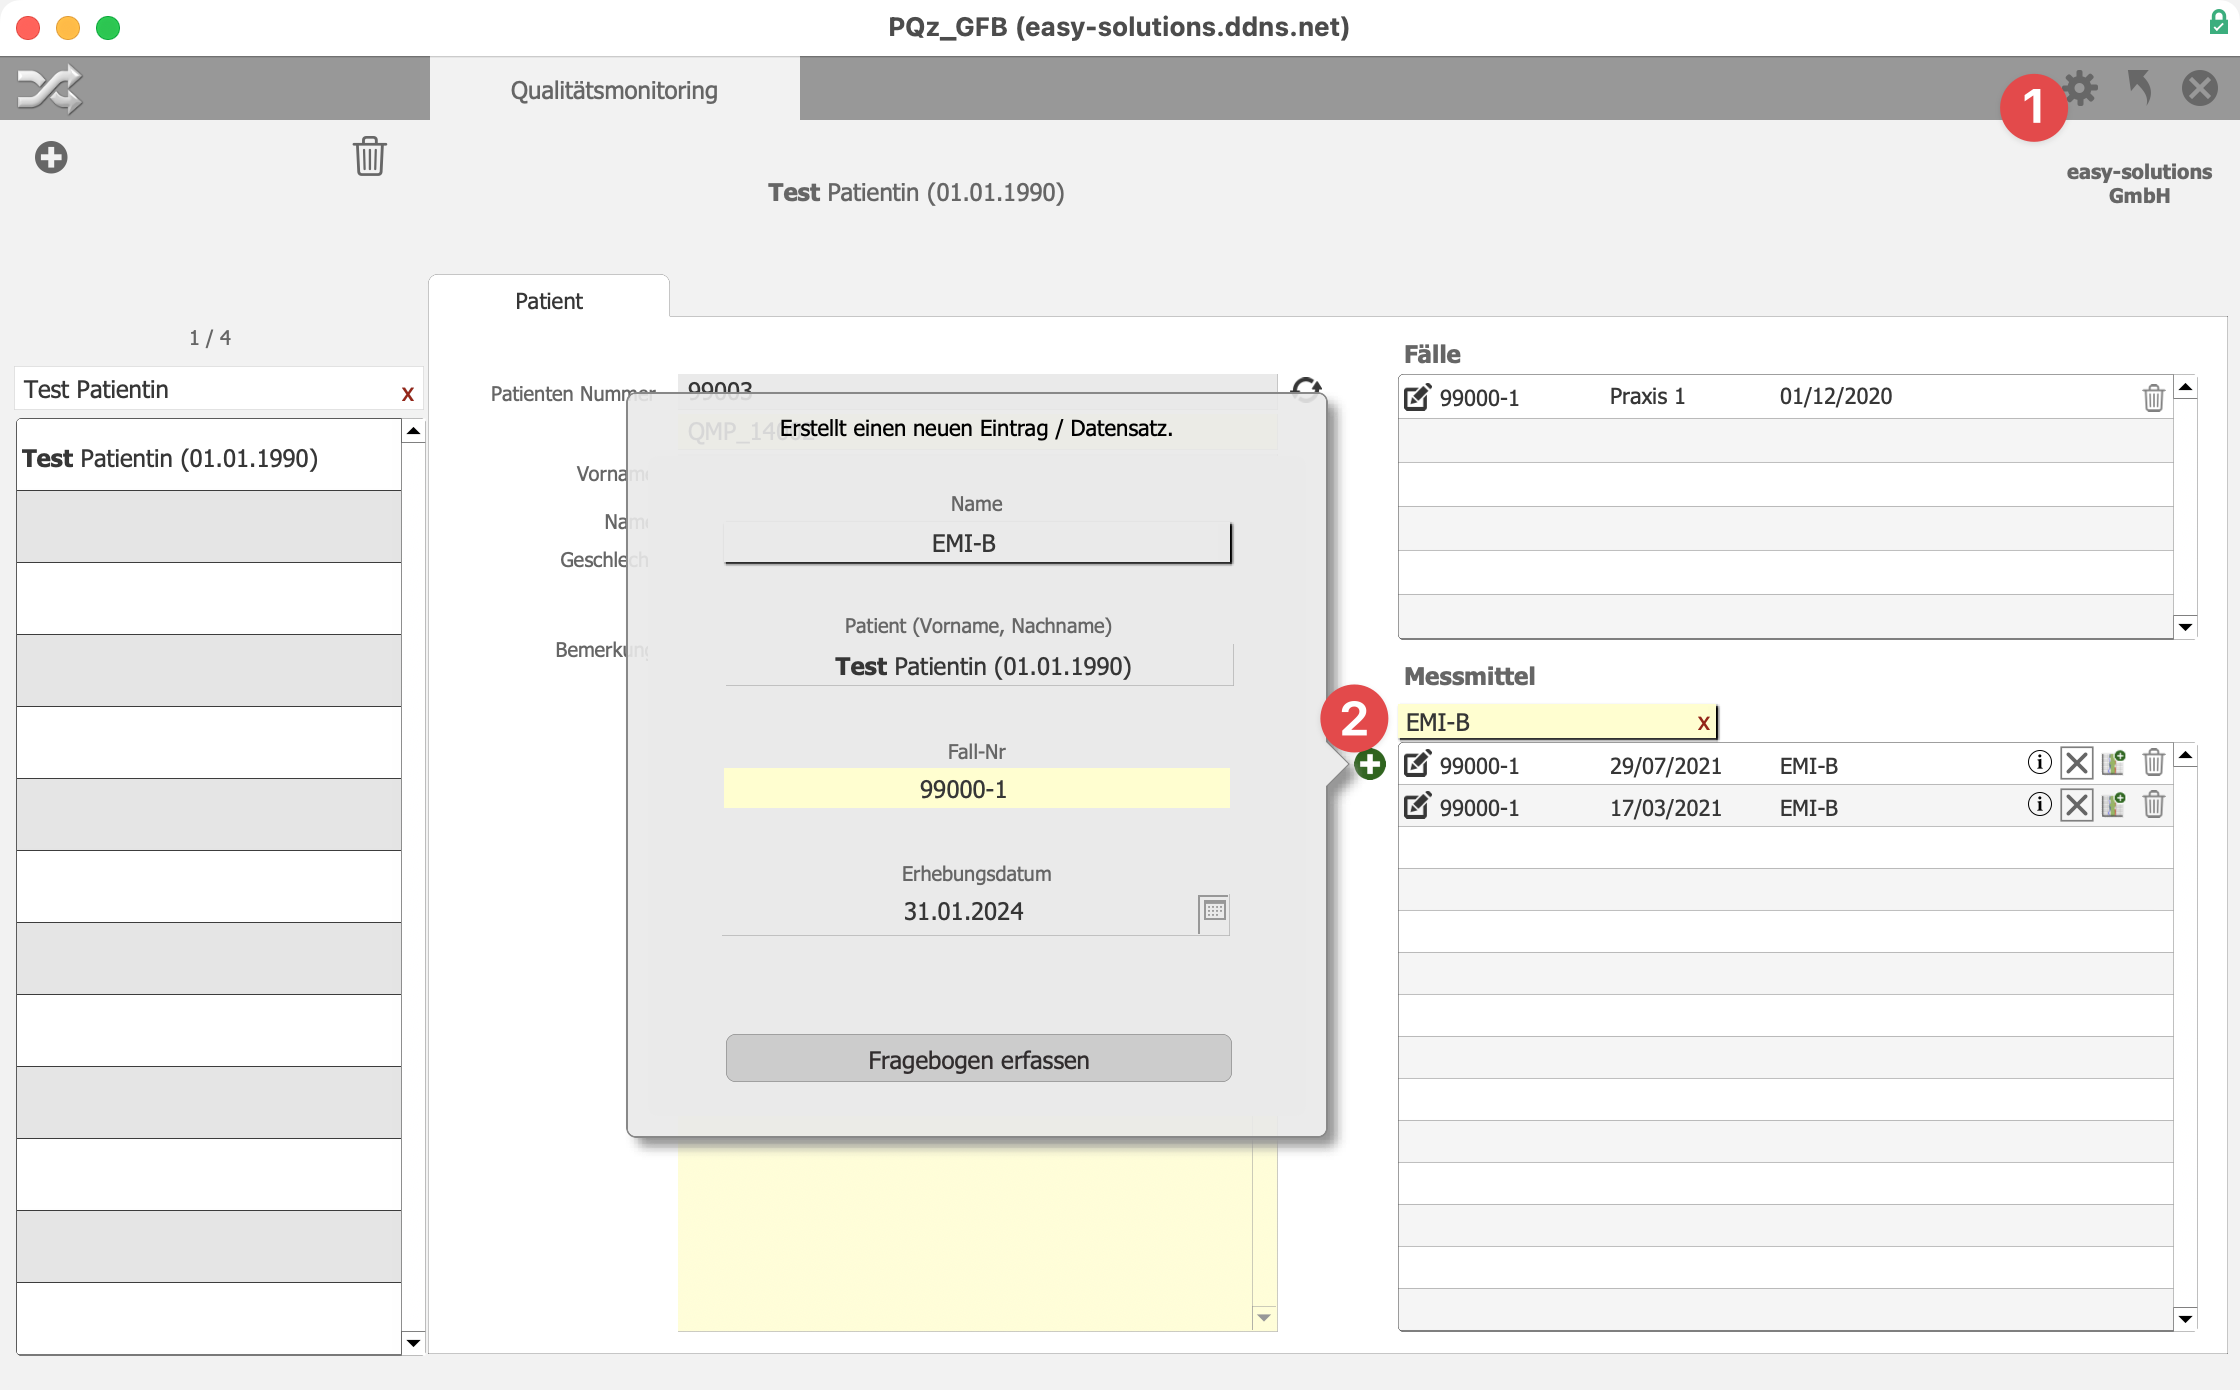Add new Messmittel entry with green plus
Screen dimensions: 2240x1390
pyautogui.click(x=1370, y=765)
